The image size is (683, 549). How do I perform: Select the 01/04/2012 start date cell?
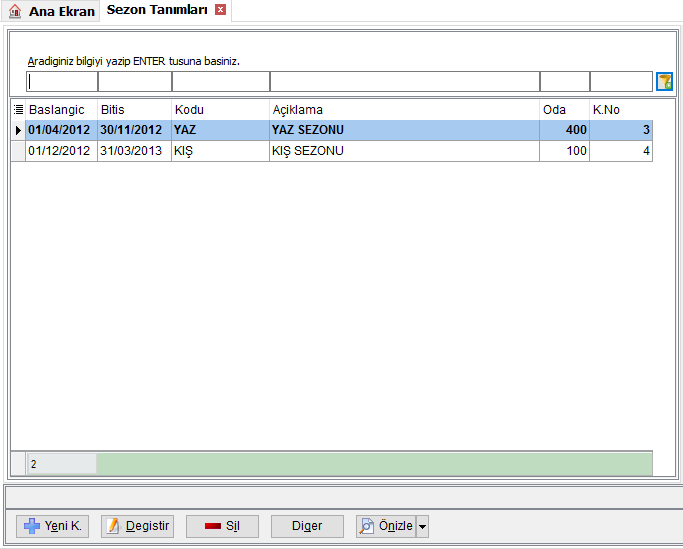(61, 130)
